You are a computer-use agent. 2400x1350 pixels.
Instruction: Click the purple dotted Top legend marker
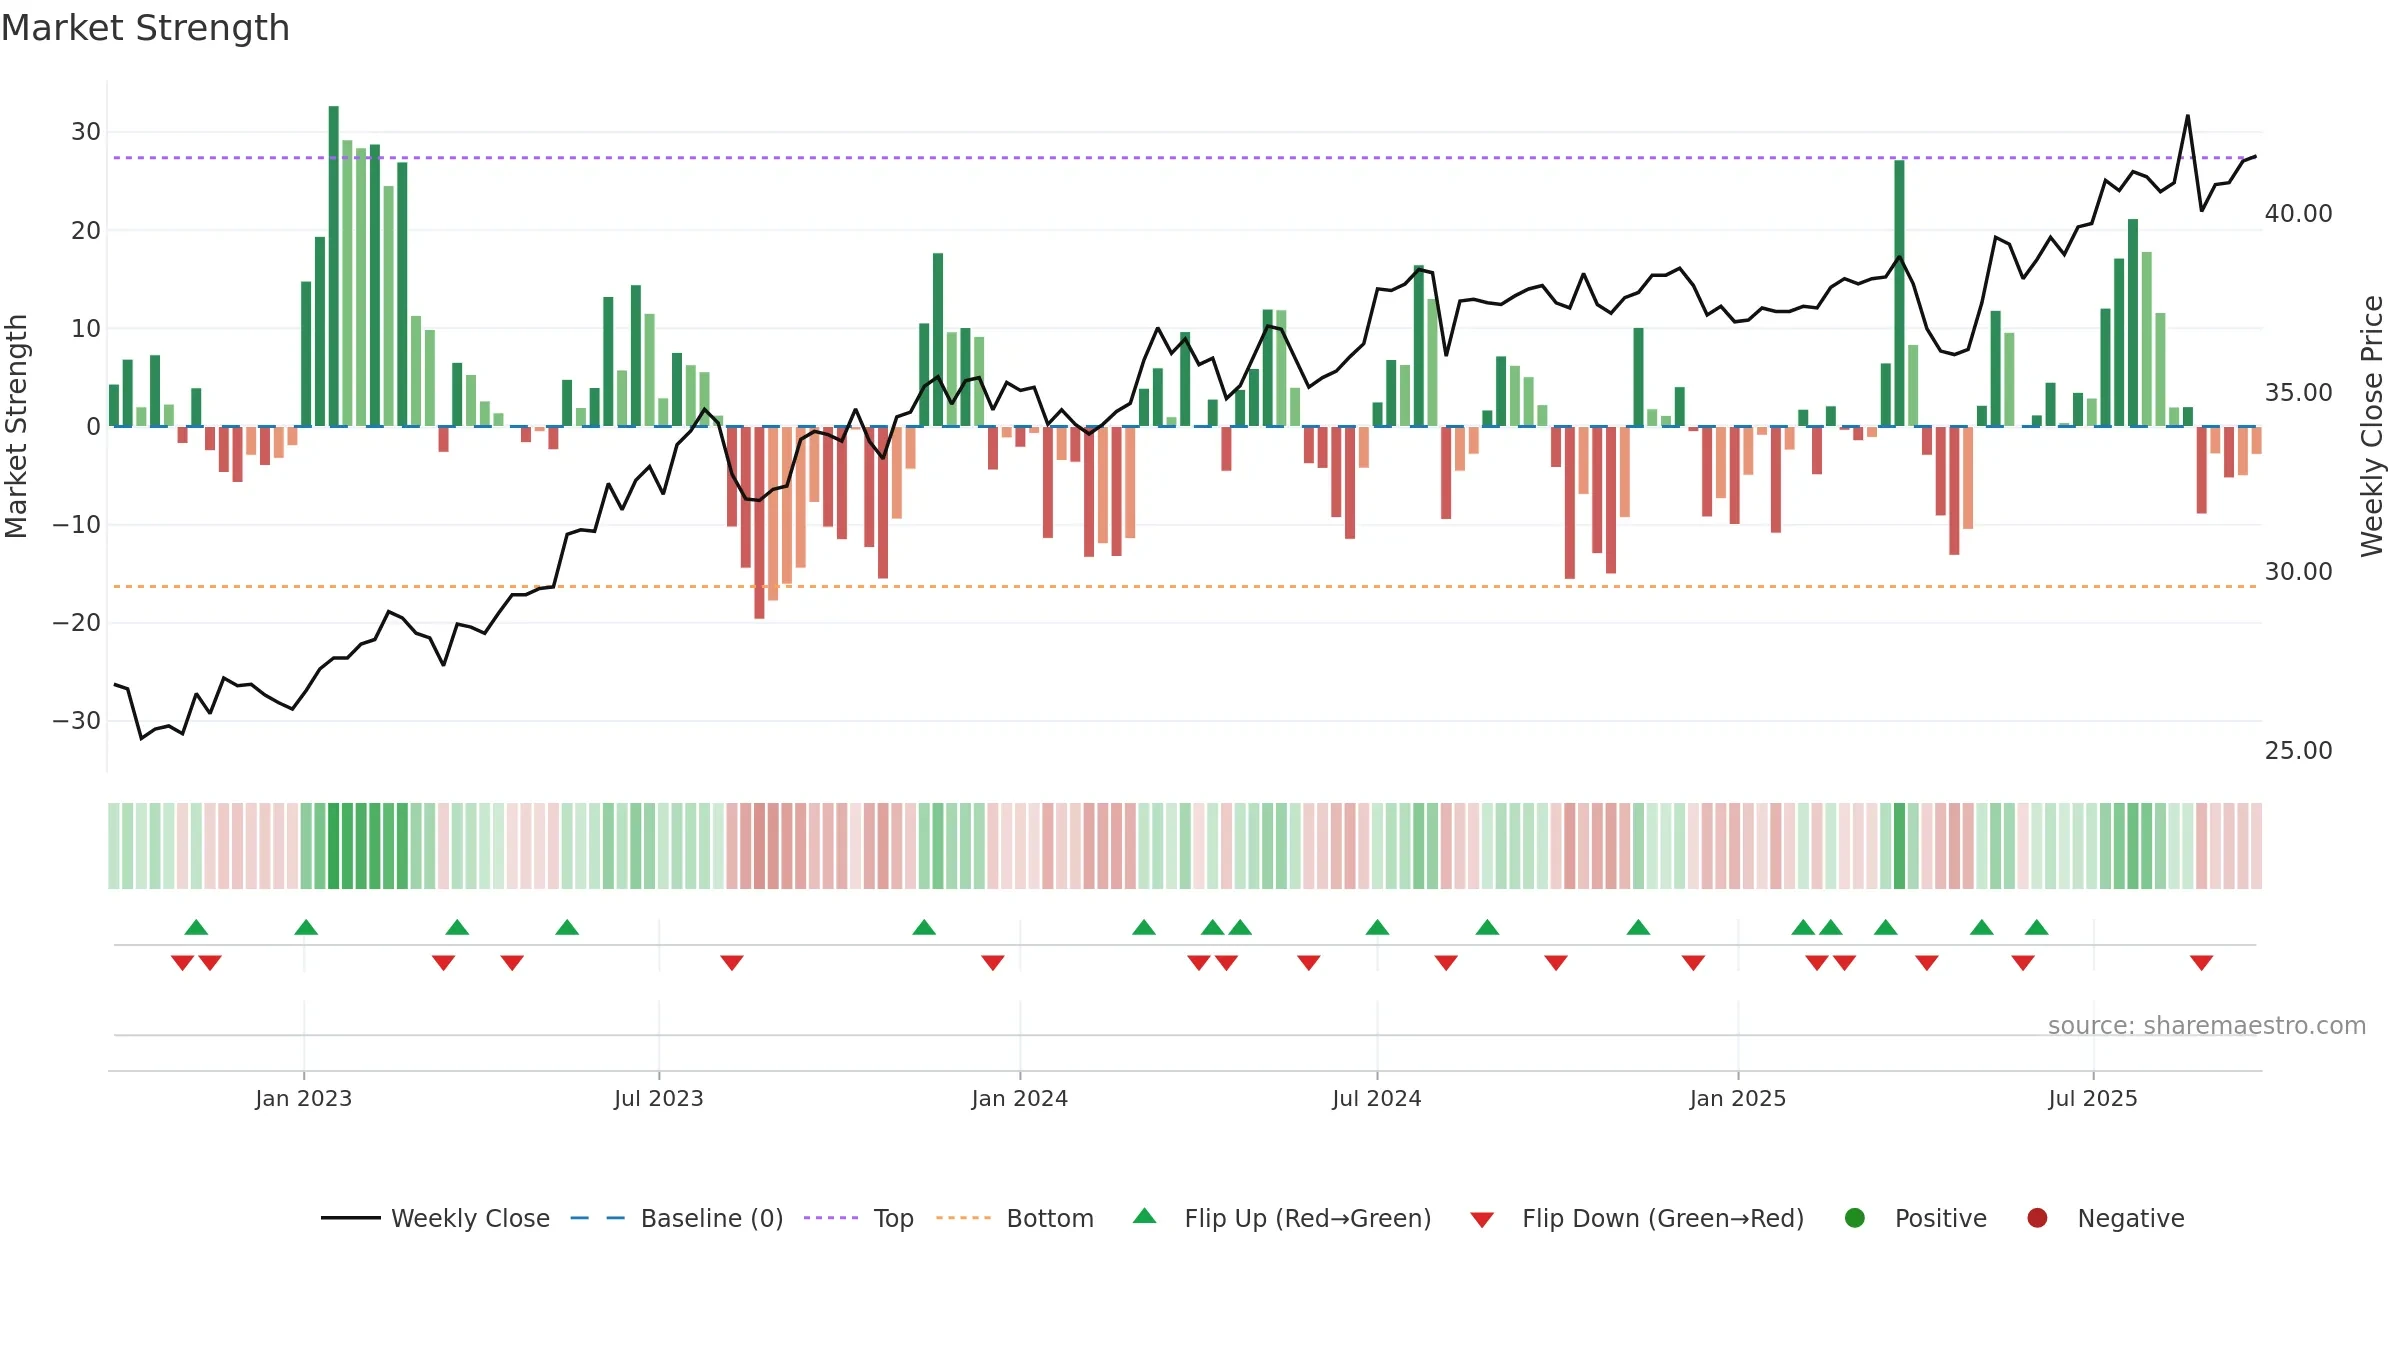point(831,1218)
